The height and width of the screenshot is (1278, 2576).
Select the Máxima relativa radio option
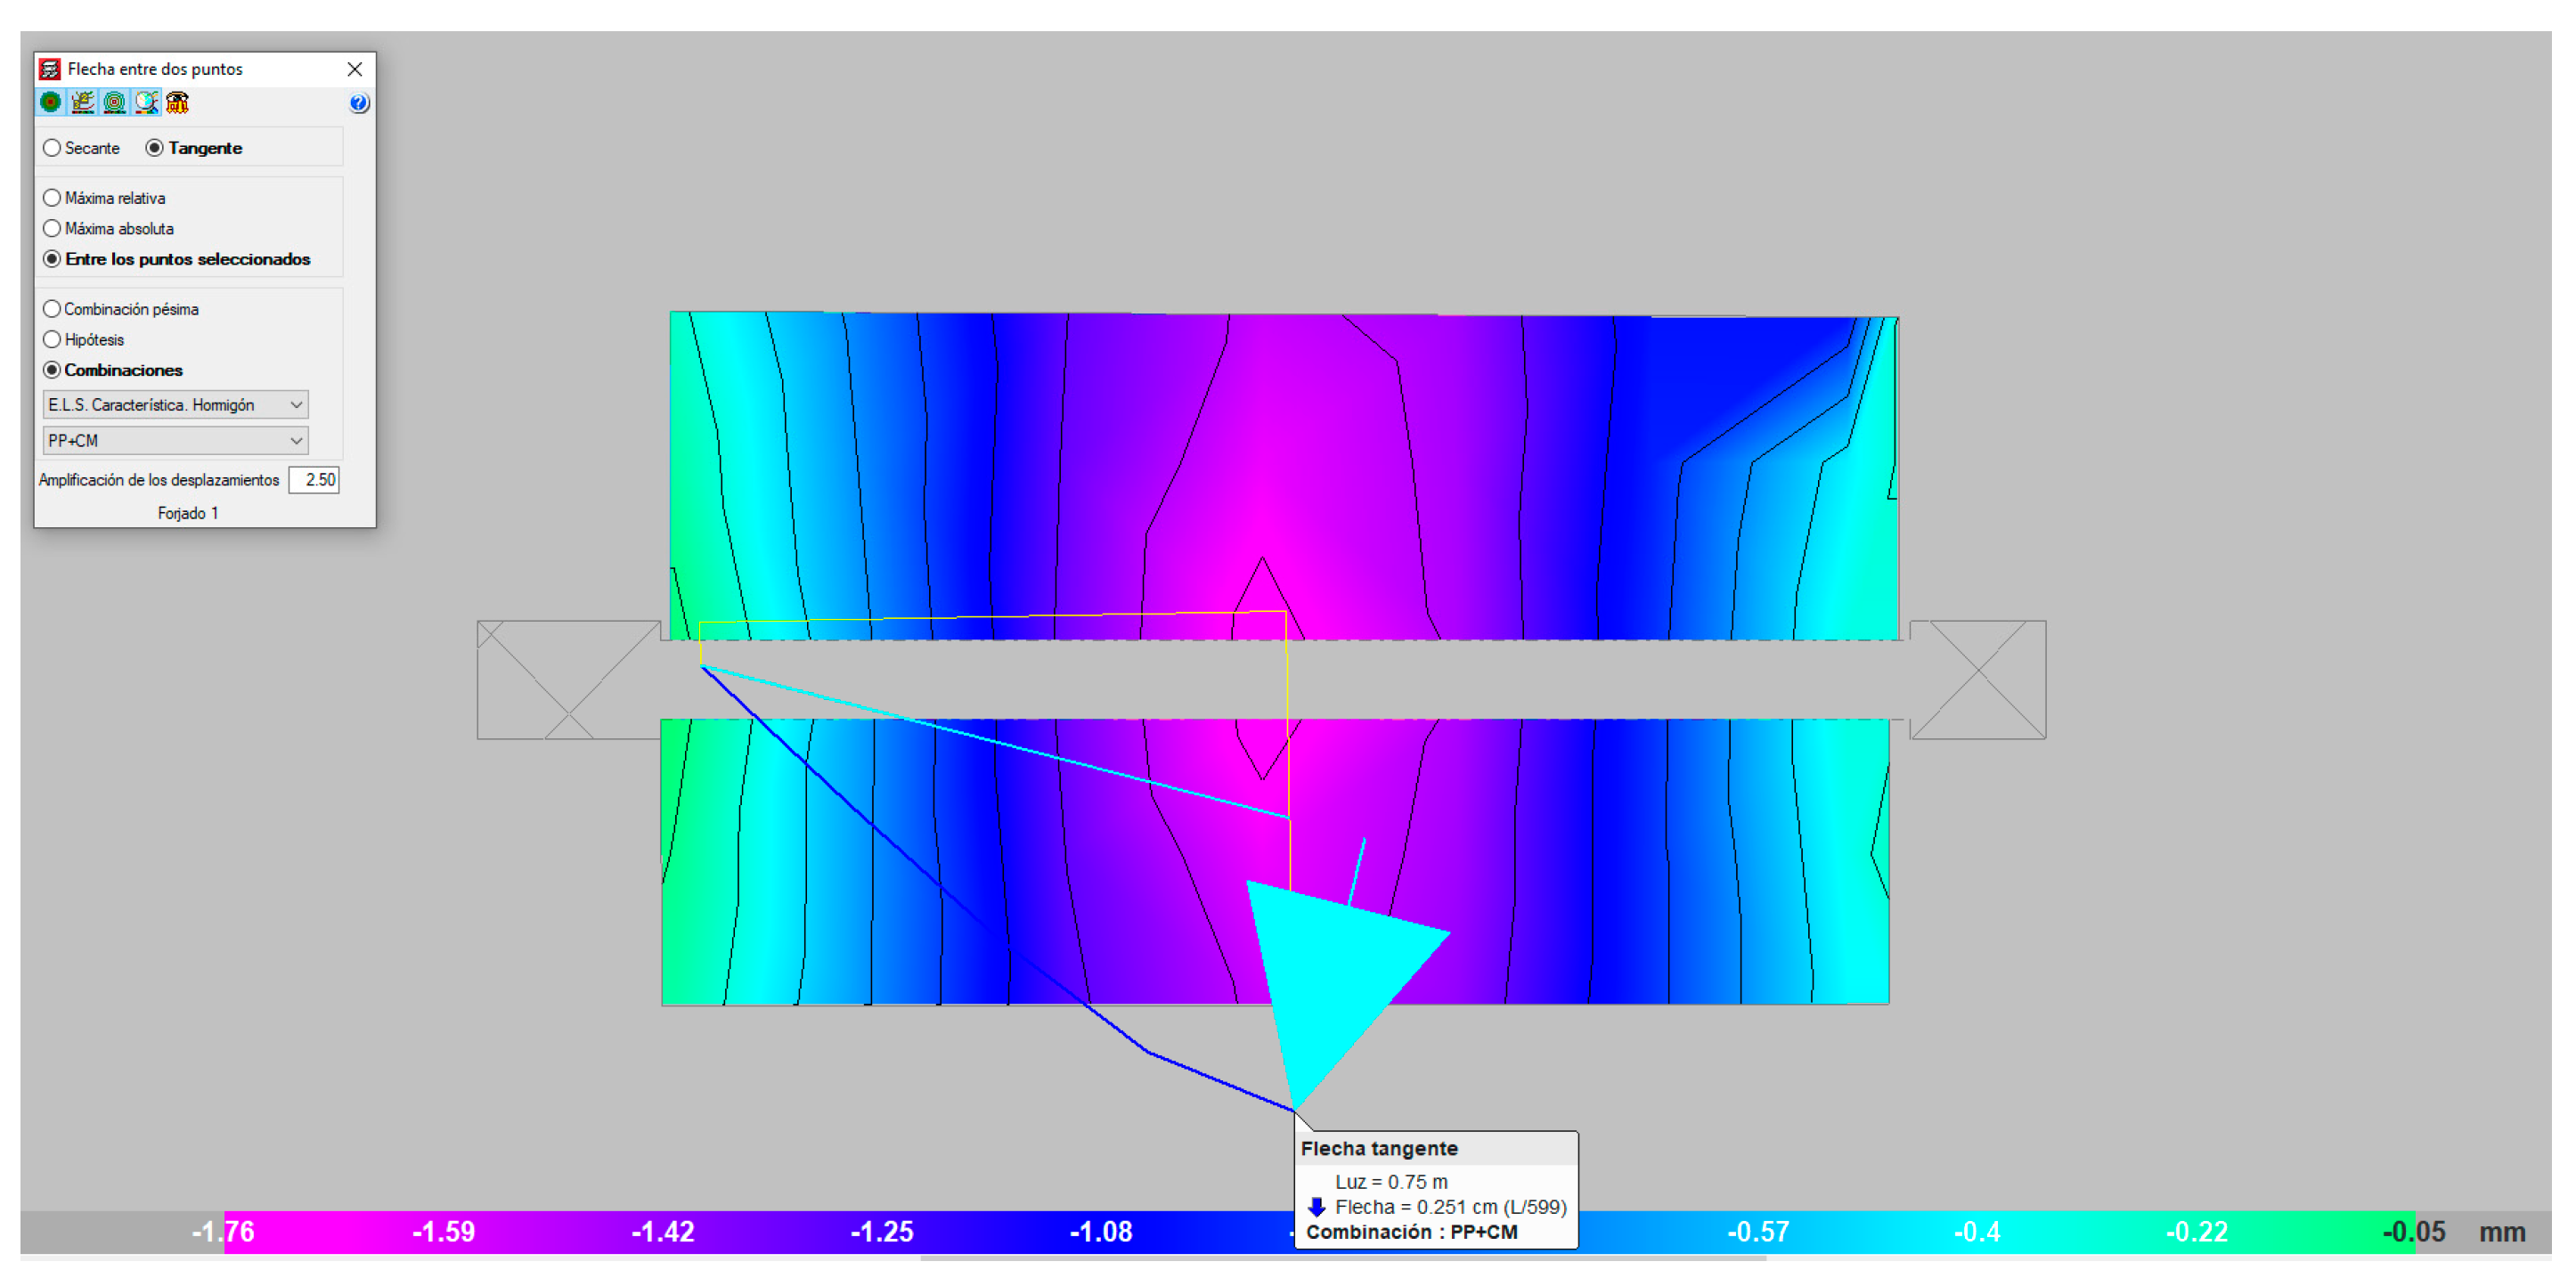coord(53,198)
